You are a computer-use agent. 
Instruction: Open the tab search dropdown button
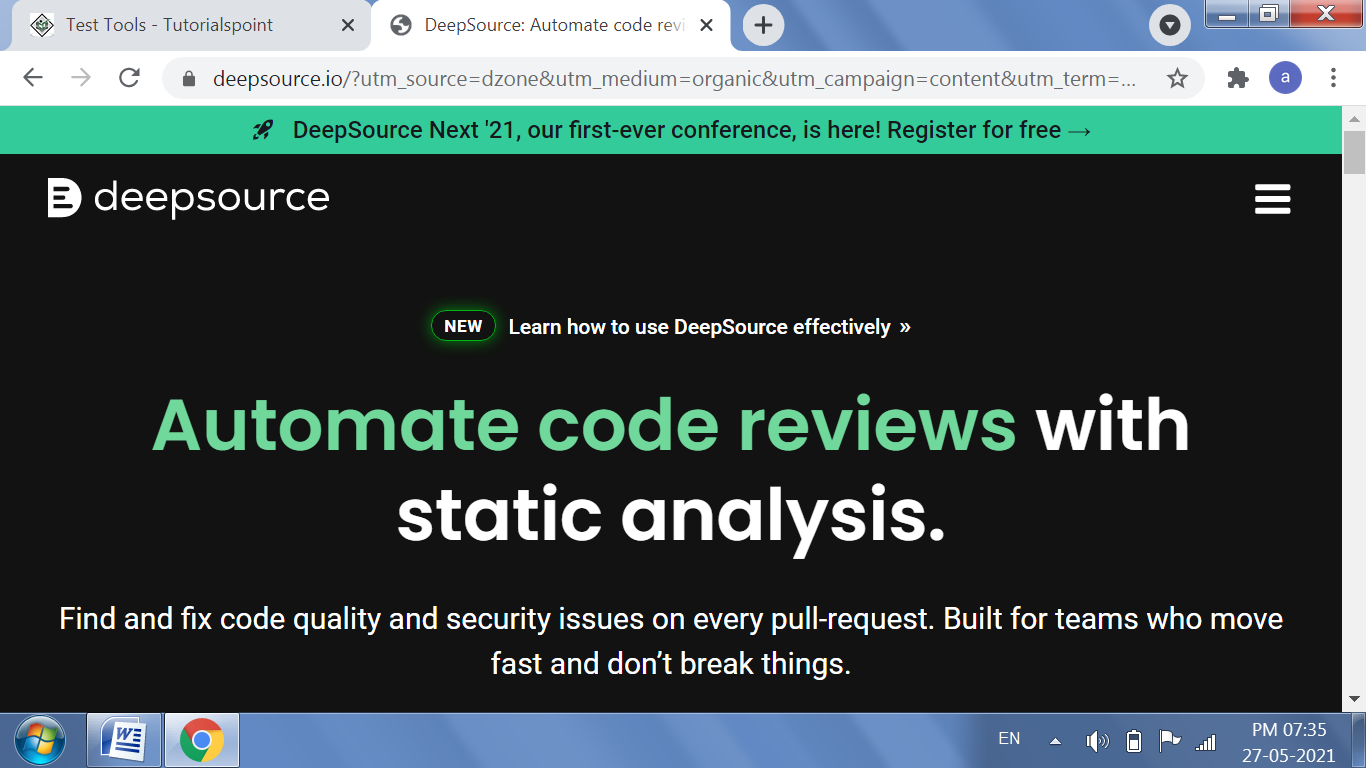[x=1170, y=25]
